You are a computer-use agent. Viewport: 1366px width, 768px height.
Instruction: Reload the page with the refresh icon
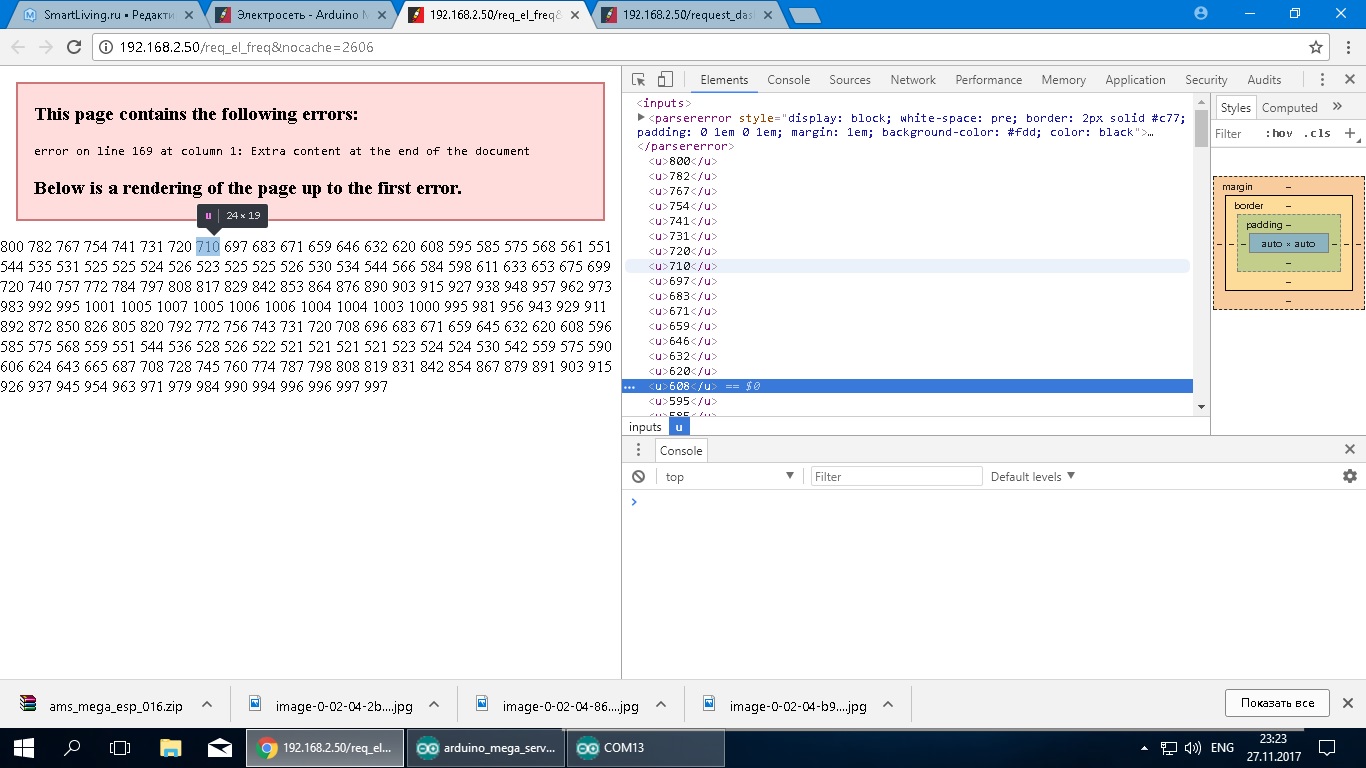73,47
